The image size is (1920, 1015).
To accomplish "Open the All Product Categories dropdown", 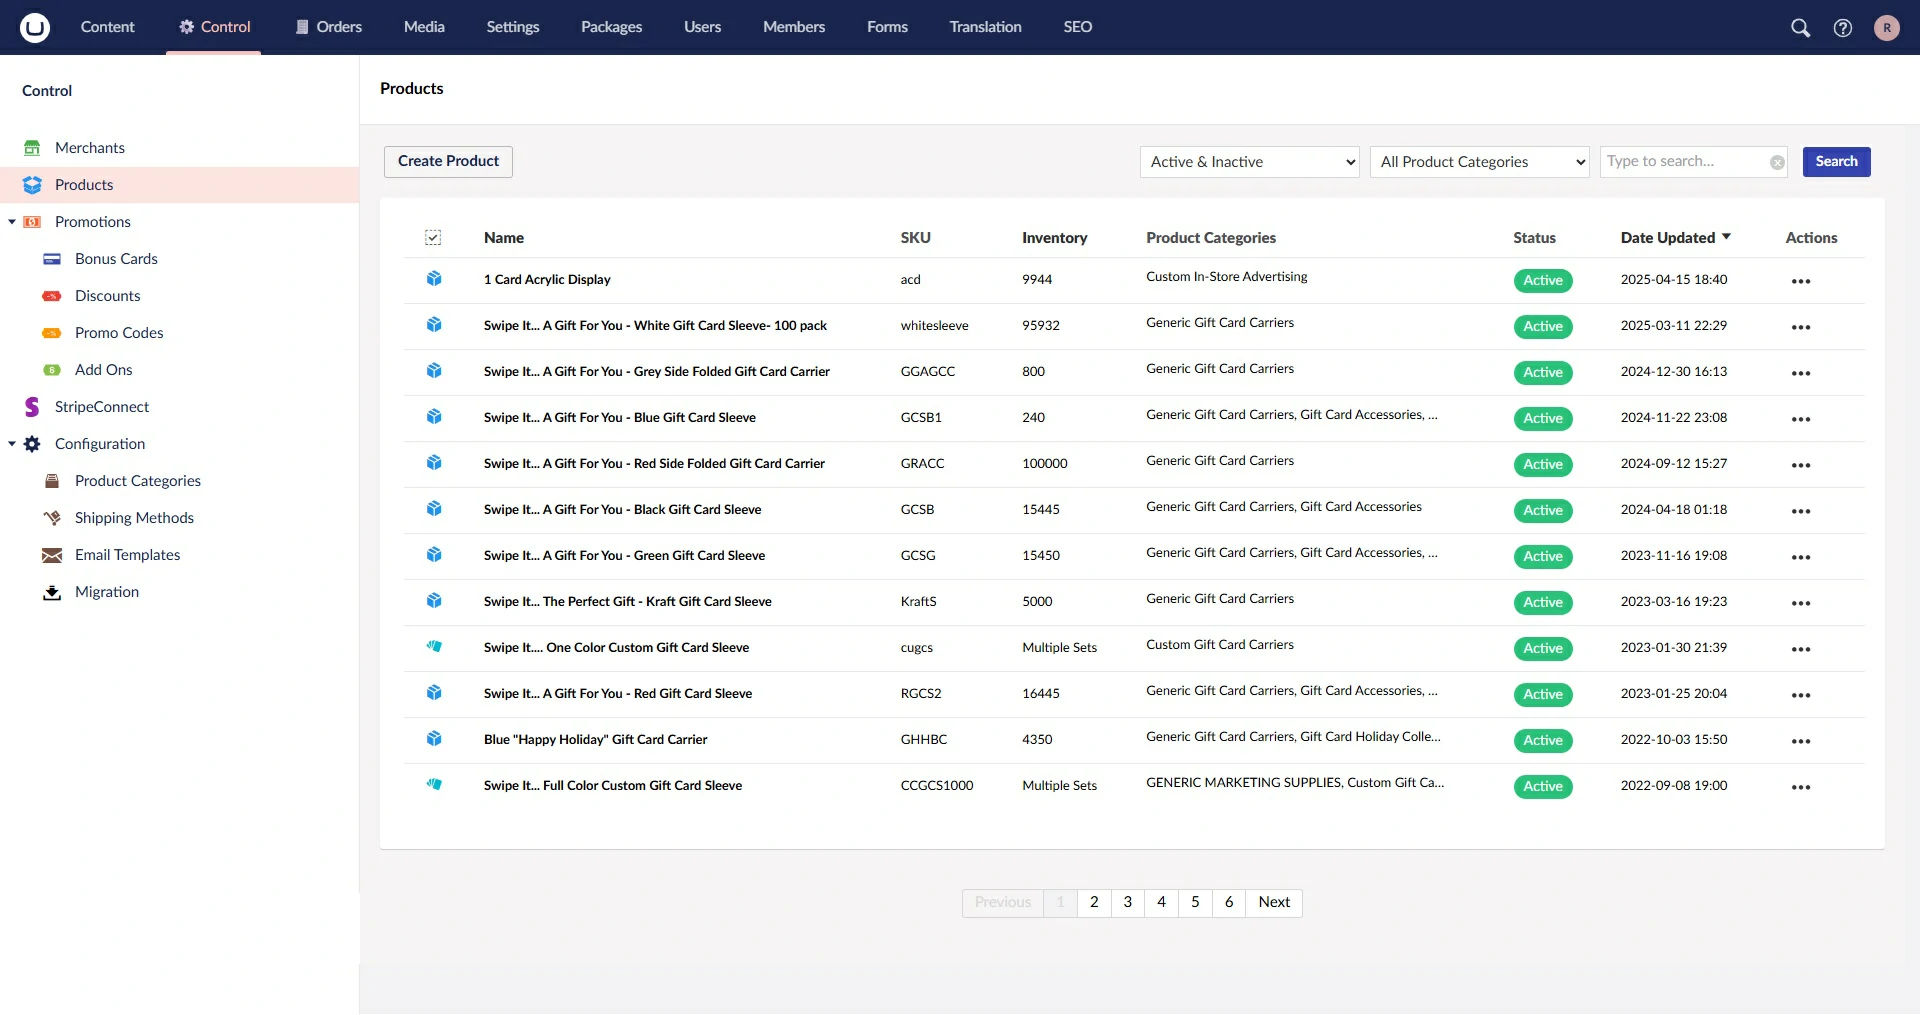I will (x=1479, y=162).
